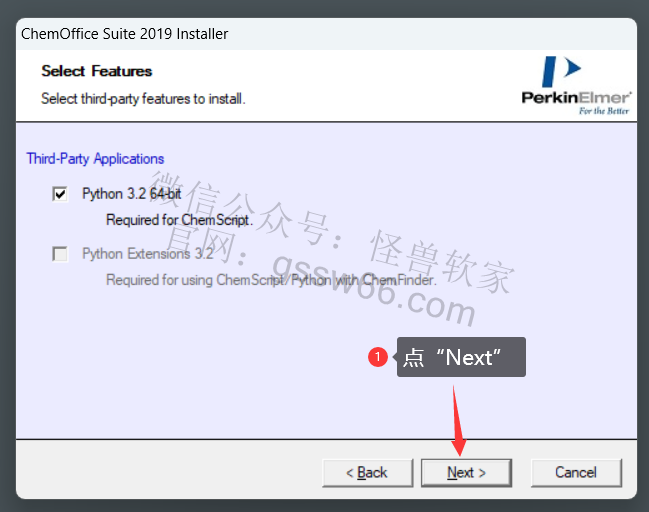649x512 pixels.
Task: Click 'Select third-party features to install.' text
Action: (x=143, y=99)
